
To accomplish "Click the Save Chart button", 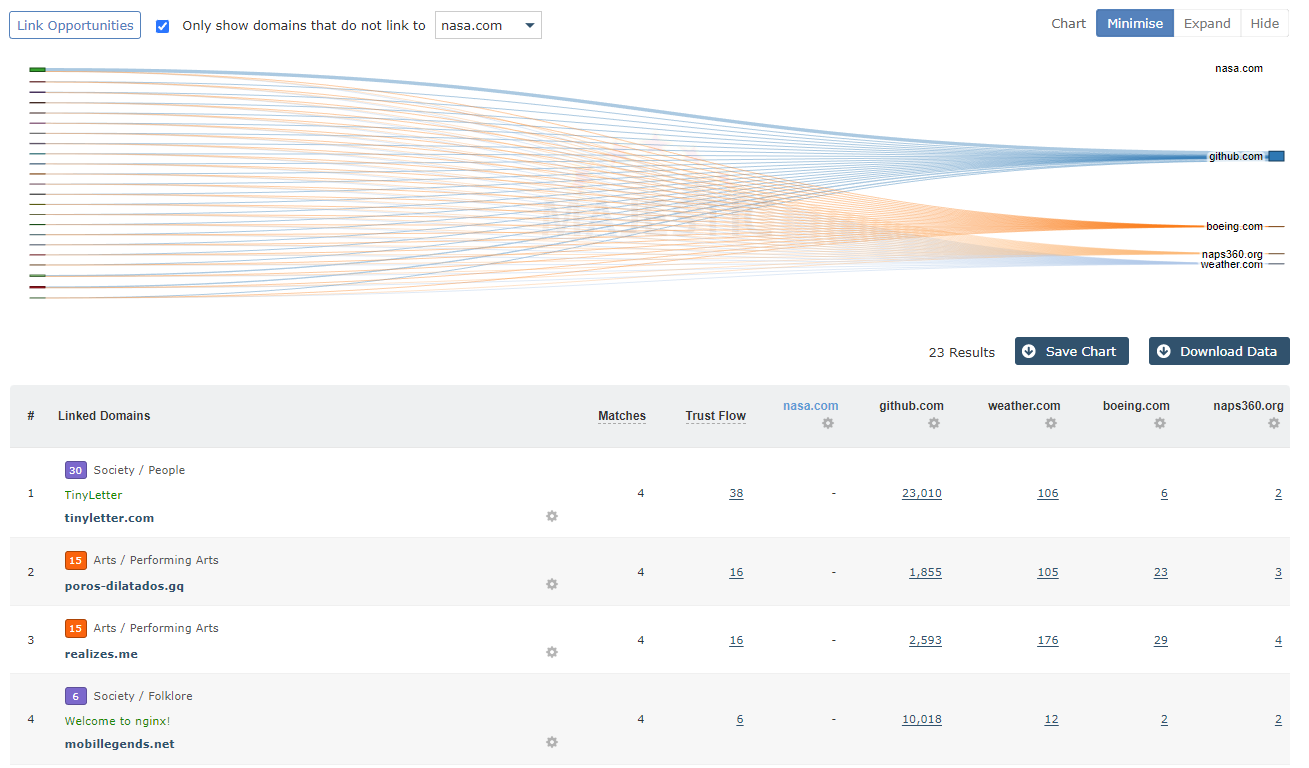I will point(1071,351).
